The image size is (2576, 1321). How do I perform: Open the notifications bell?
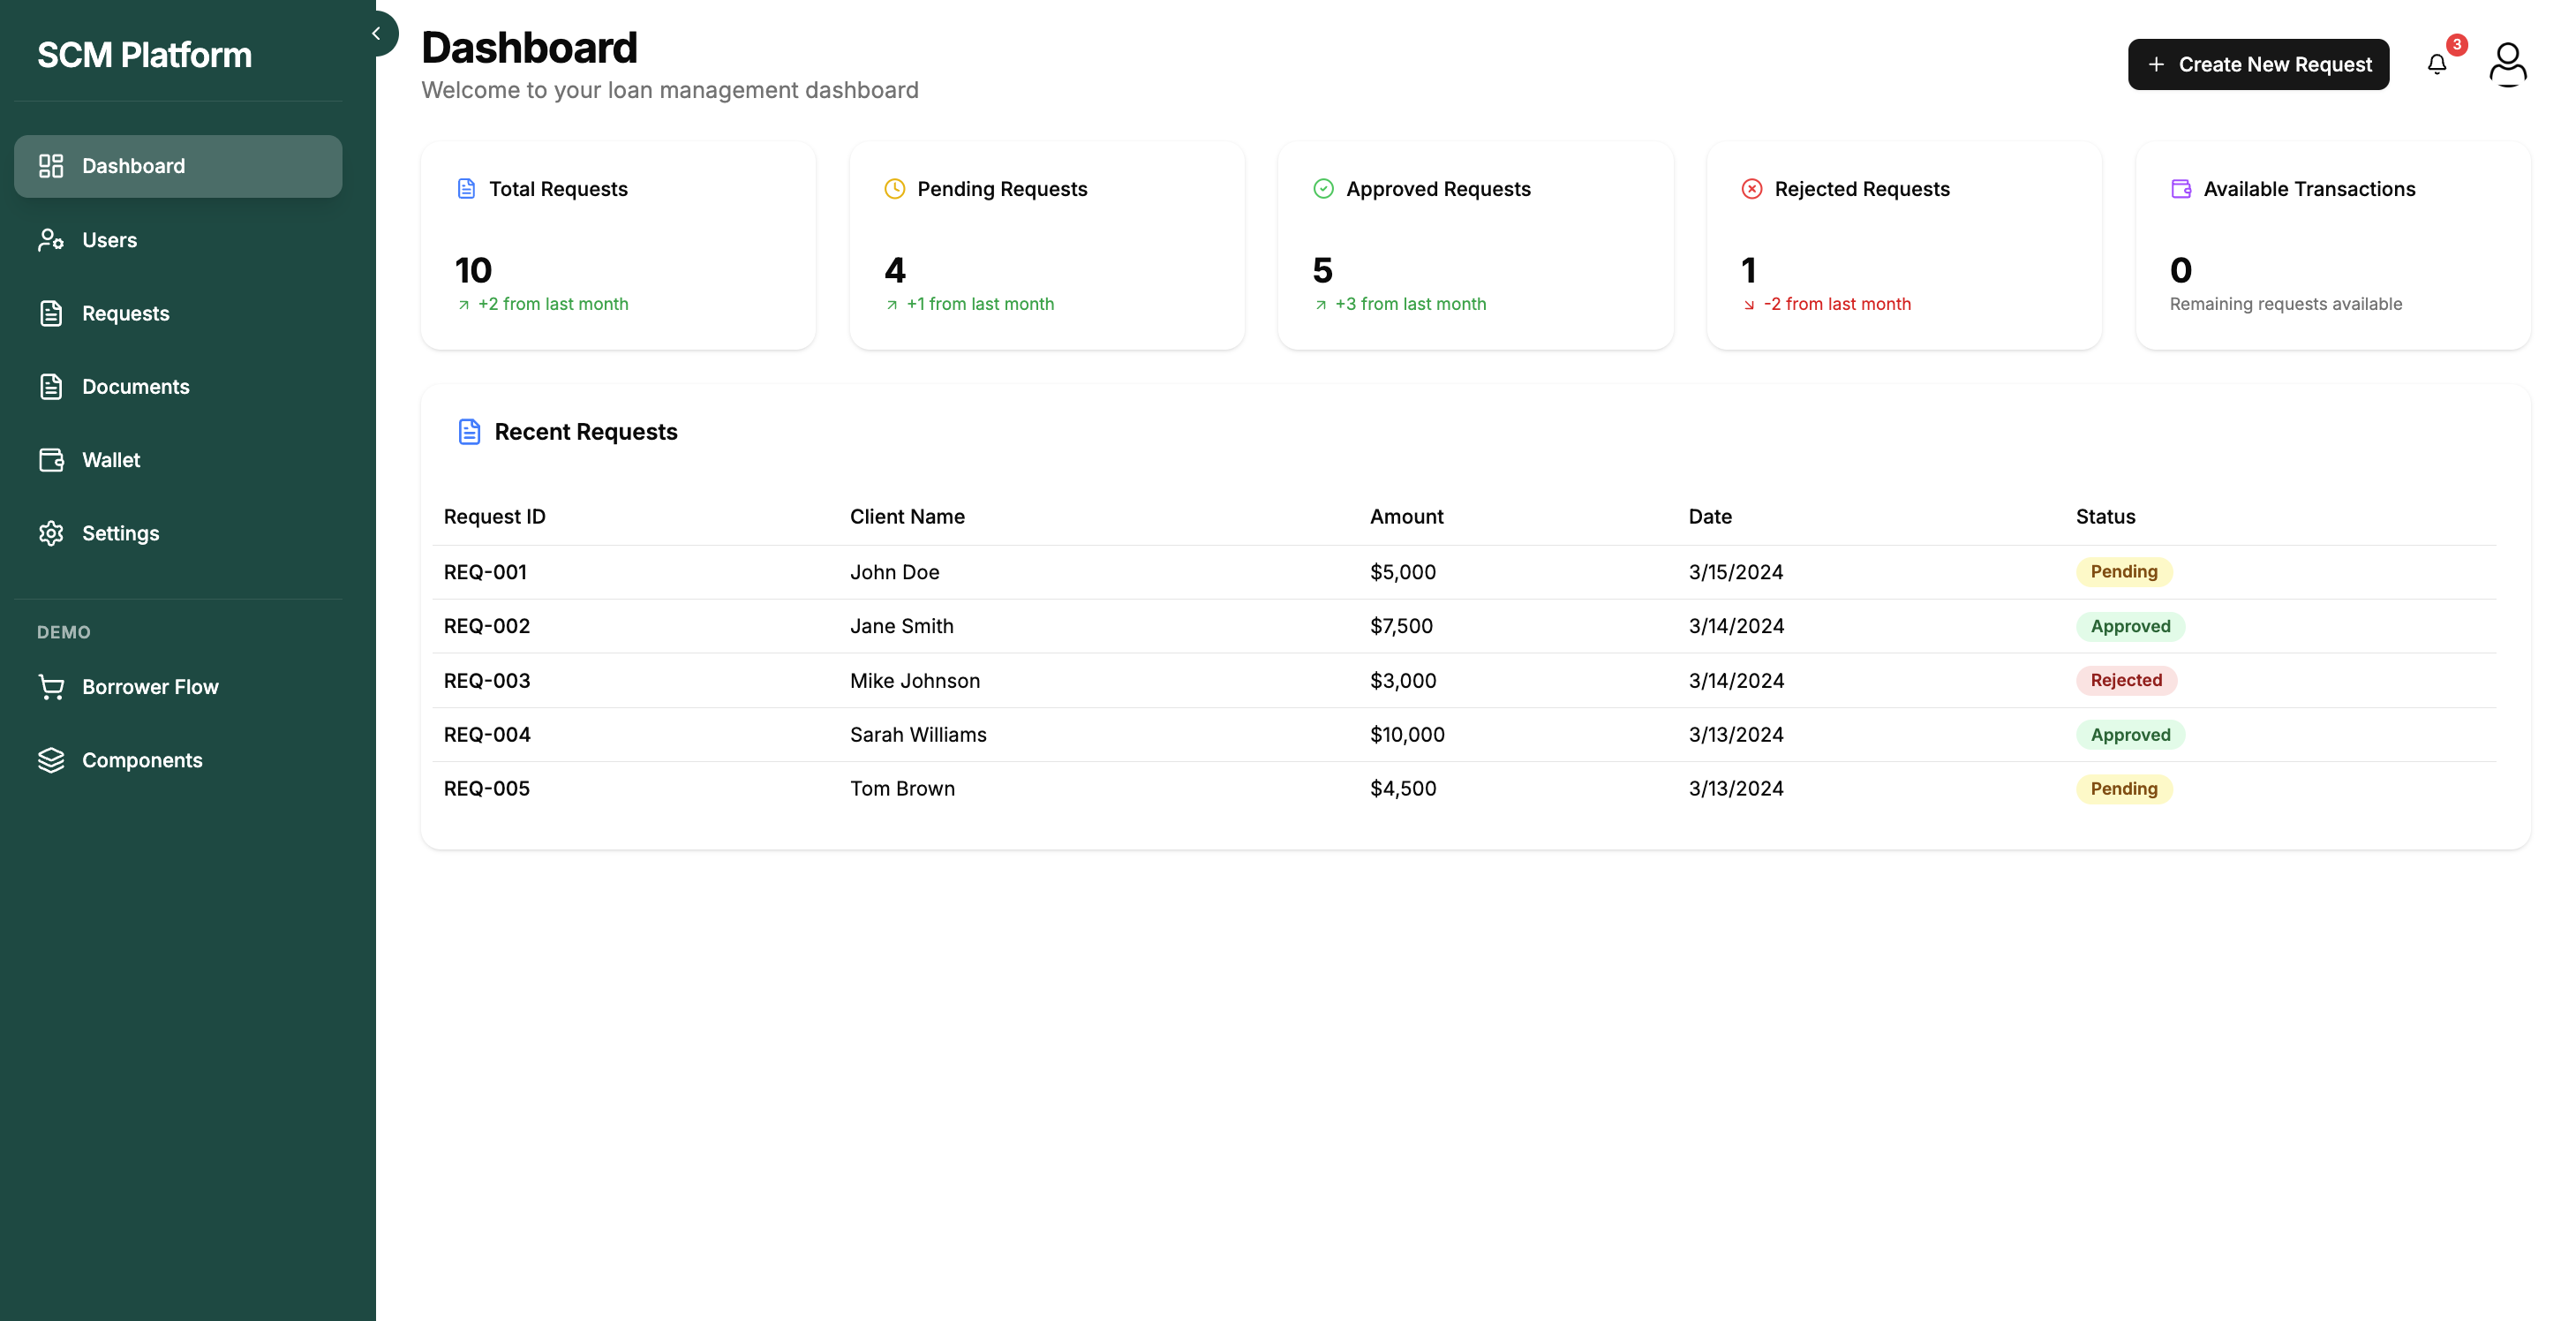(2437, 65)
